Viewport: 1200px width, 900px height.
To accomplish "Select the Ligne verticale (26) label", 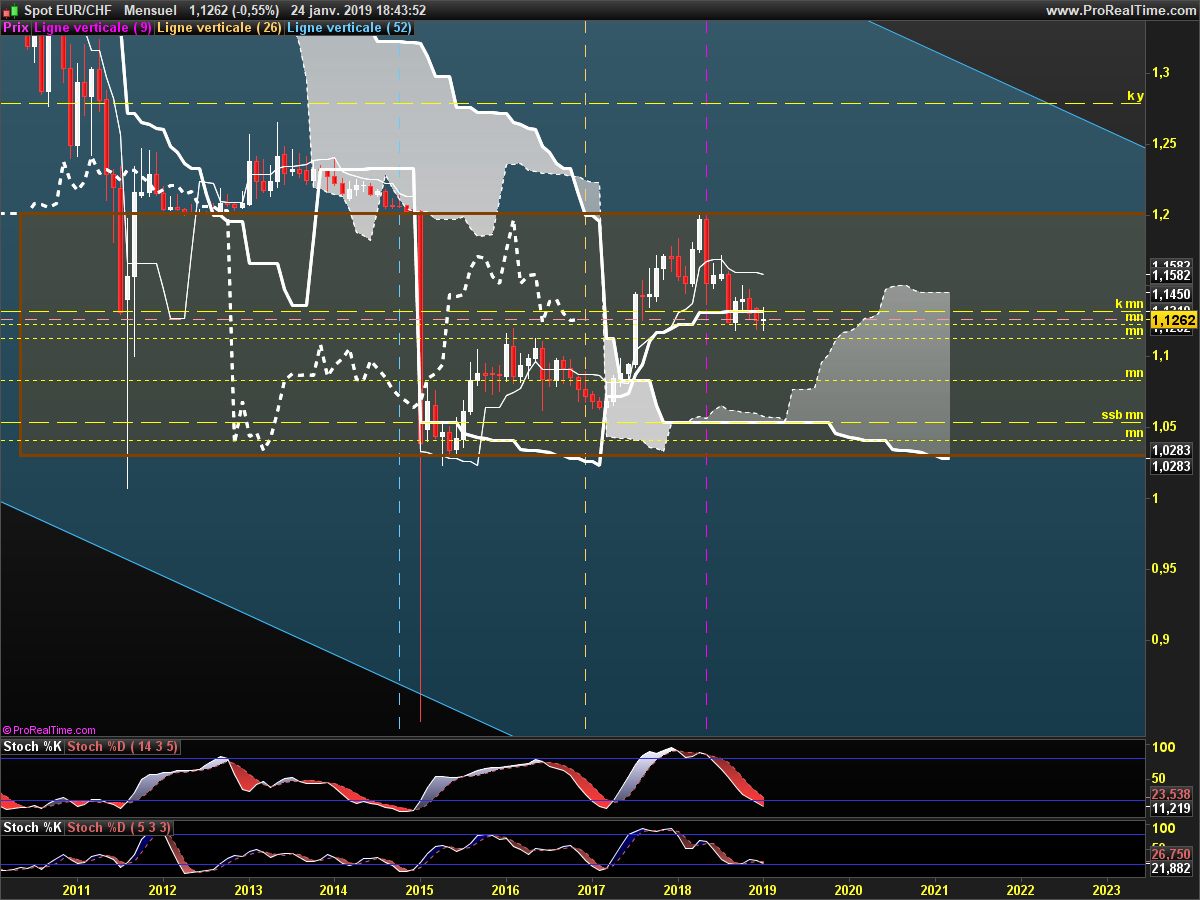I will click(x=219, y=28).
